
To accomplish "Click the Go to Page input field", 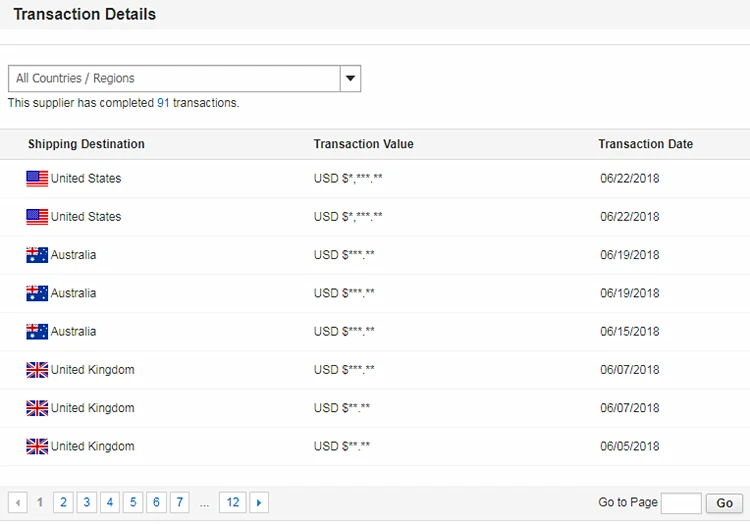I will pyautogui.click(x=681, y=503).
